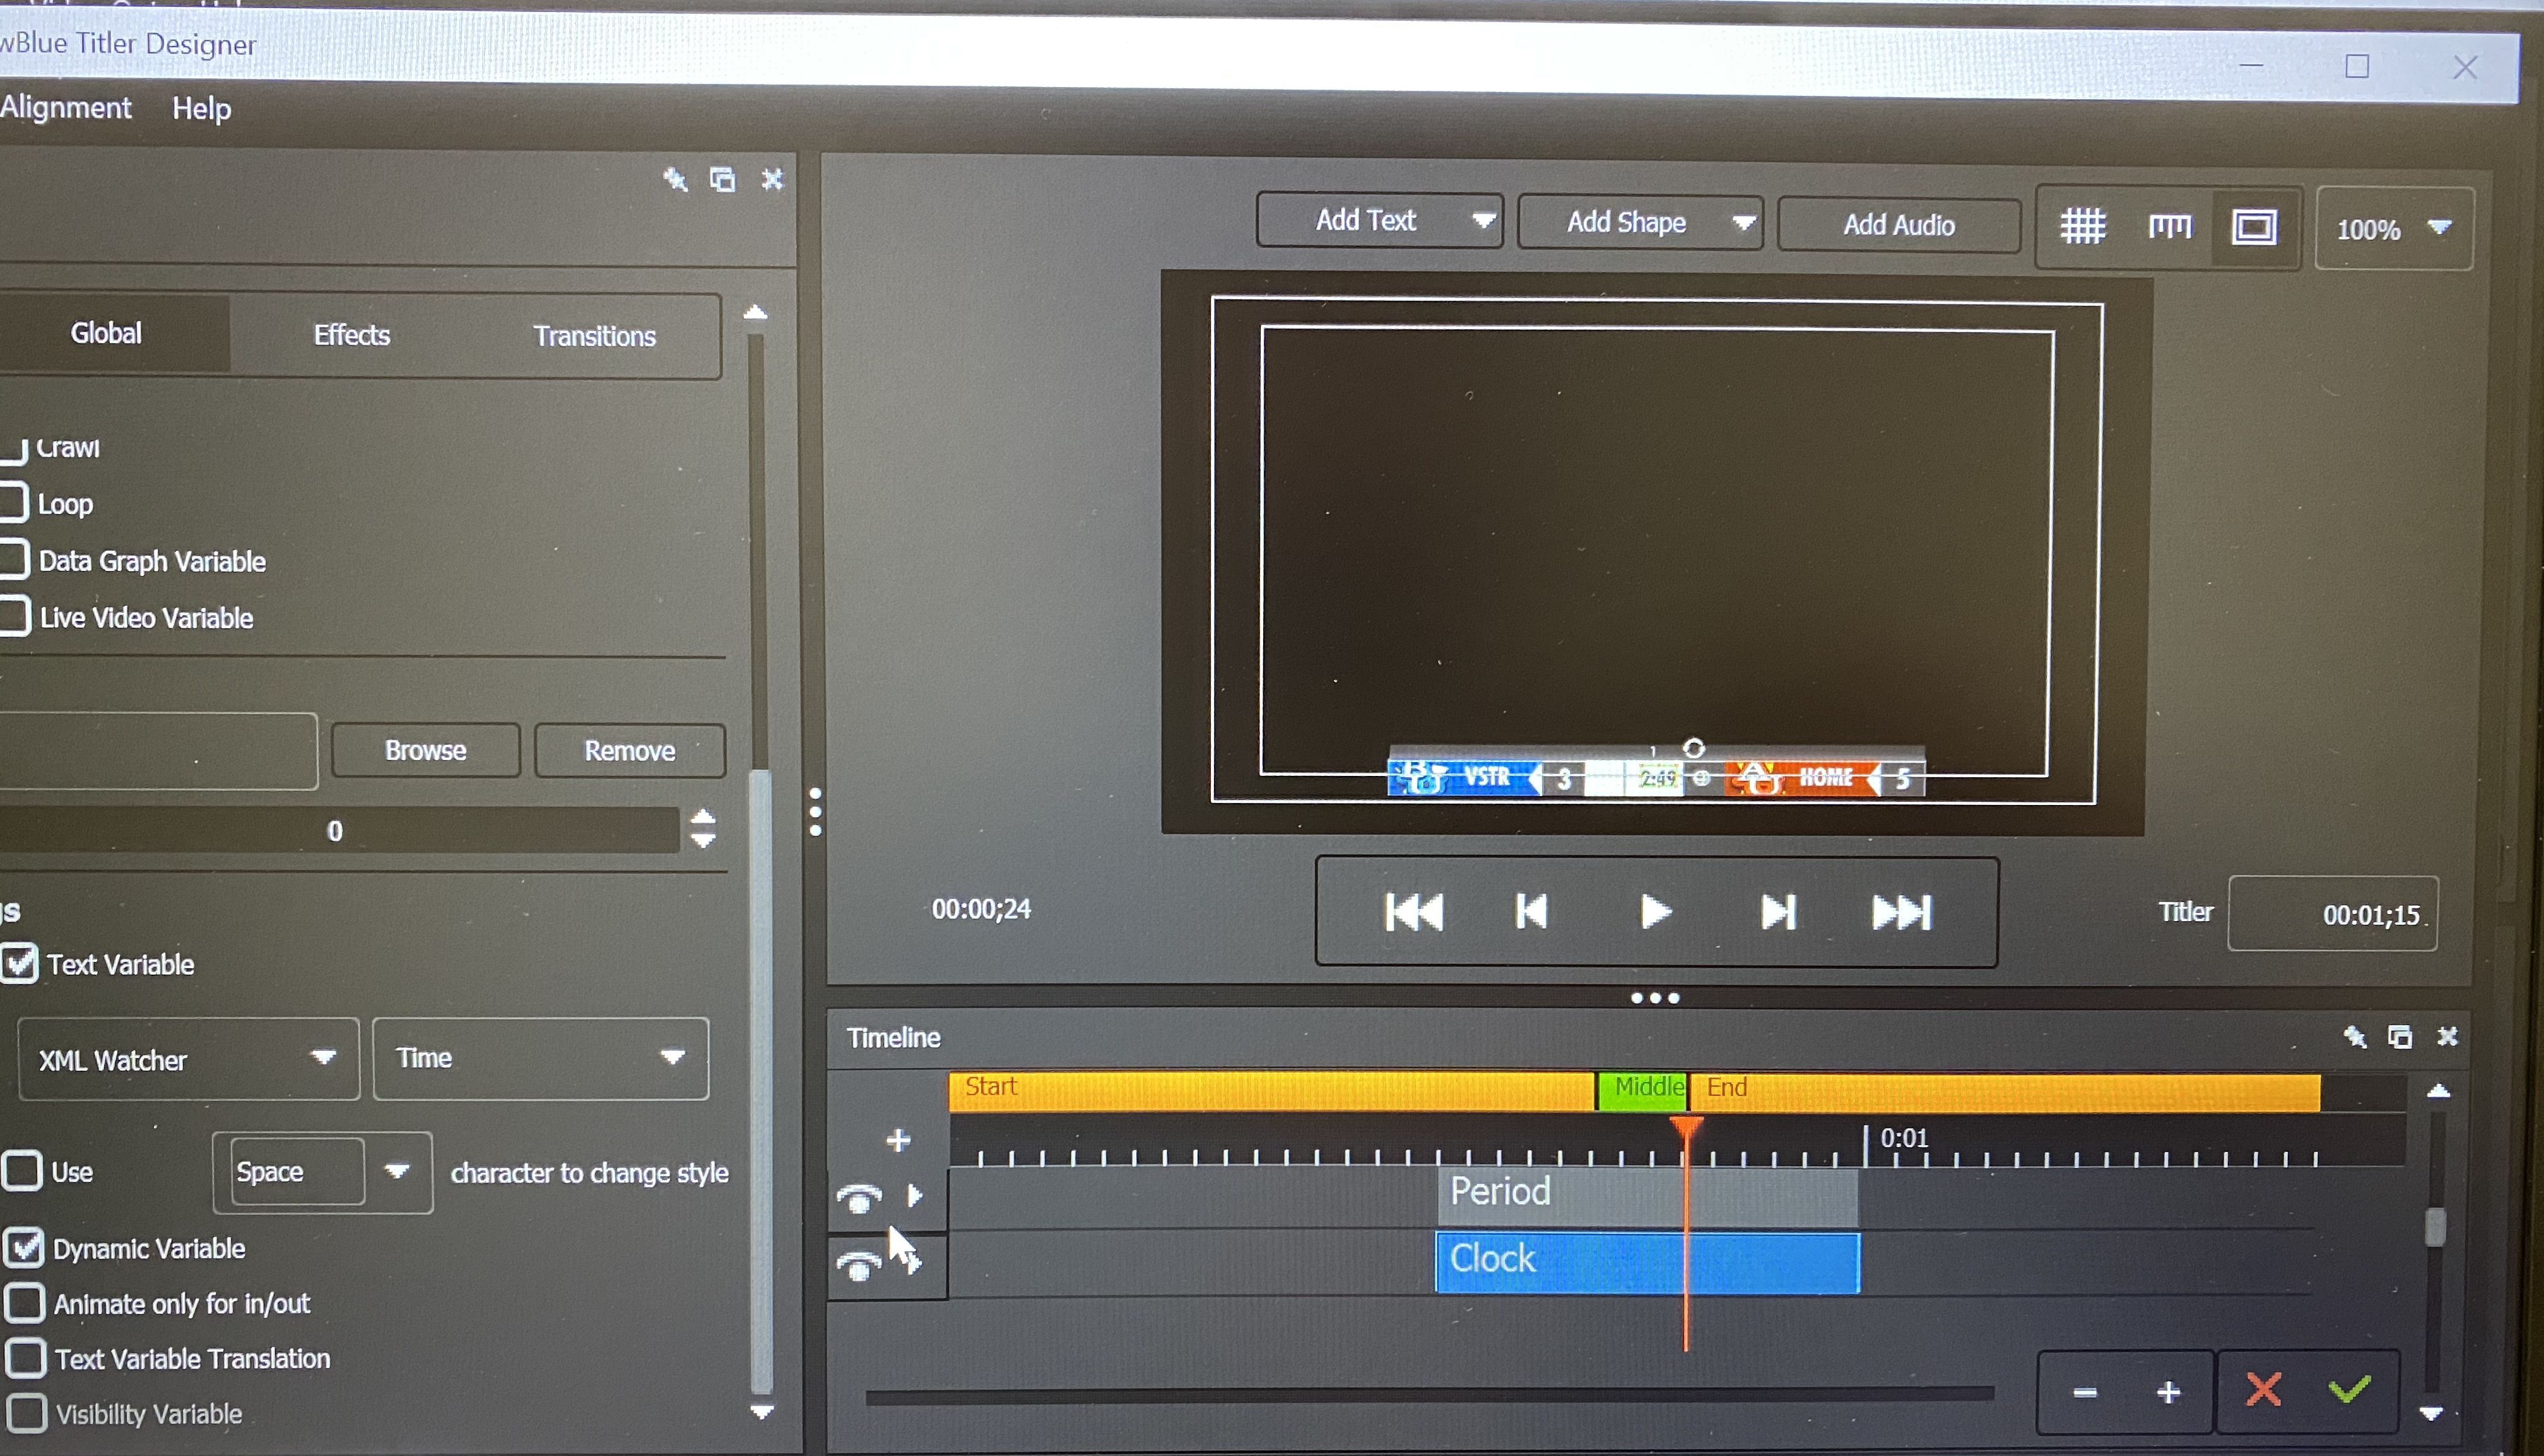Float the Timeline panel
The width and height of the screenshot is (2544, 1456).
click(x=2400, y=1036)
